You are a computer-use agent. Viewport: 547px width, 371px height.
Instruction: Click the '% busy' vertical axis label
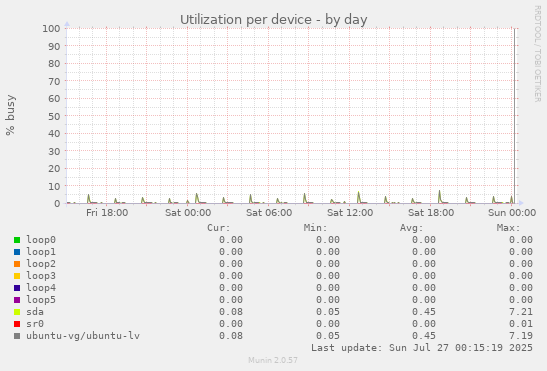pos(10,115)
